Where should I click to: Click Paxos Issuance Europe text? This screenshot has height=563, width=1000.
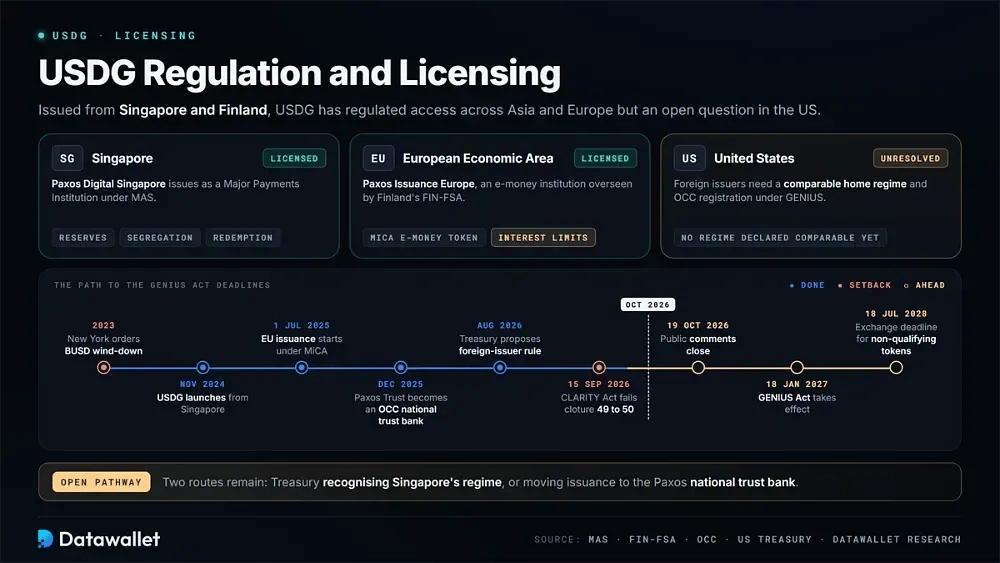point(418,184)
